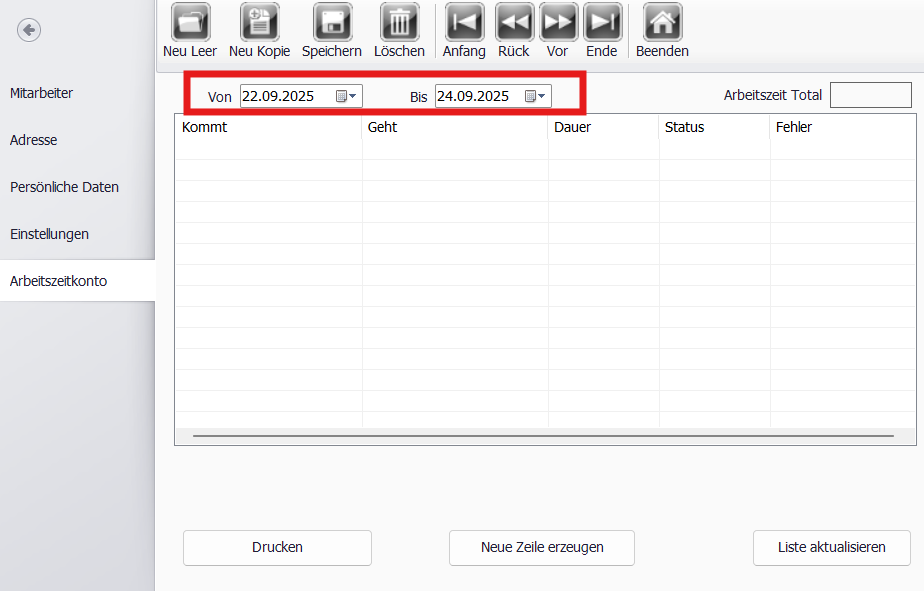
Task: Click the round back arrow button
Action: point(29,30)
